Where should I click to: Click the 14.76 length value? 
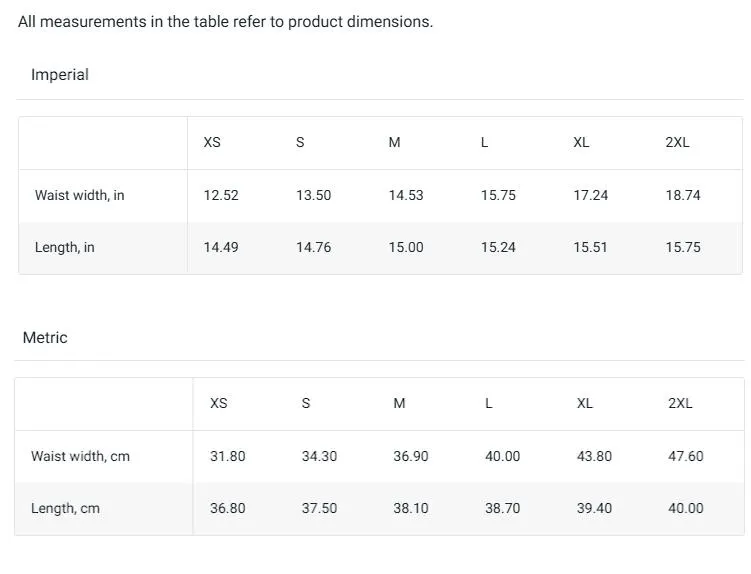click(x=313, y=247)
